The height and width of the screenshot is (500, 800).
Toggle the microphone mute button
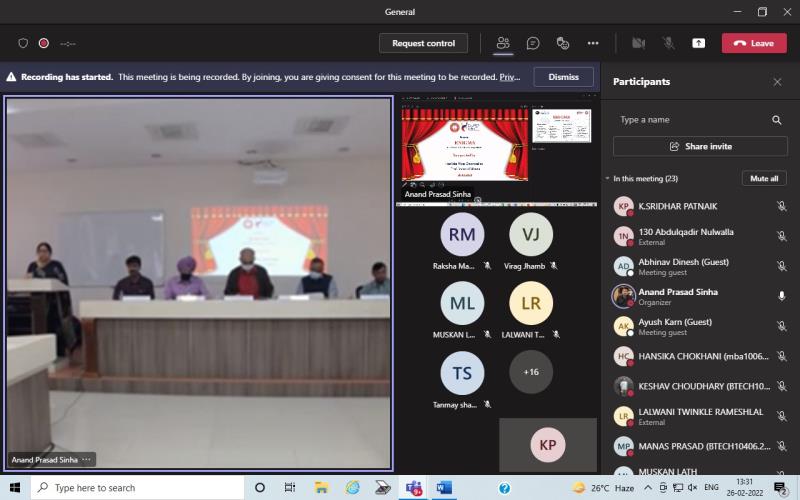tap(668, 43)
